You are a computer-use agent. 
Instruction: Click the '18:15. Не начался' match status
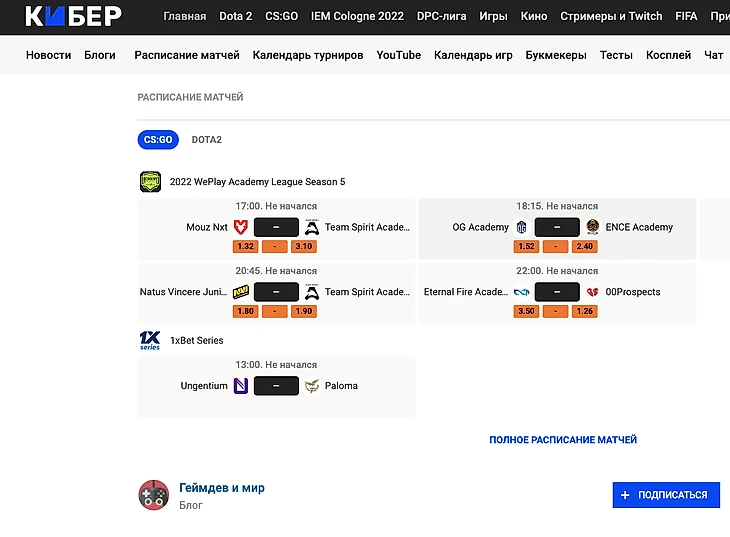tap(557, 206)
